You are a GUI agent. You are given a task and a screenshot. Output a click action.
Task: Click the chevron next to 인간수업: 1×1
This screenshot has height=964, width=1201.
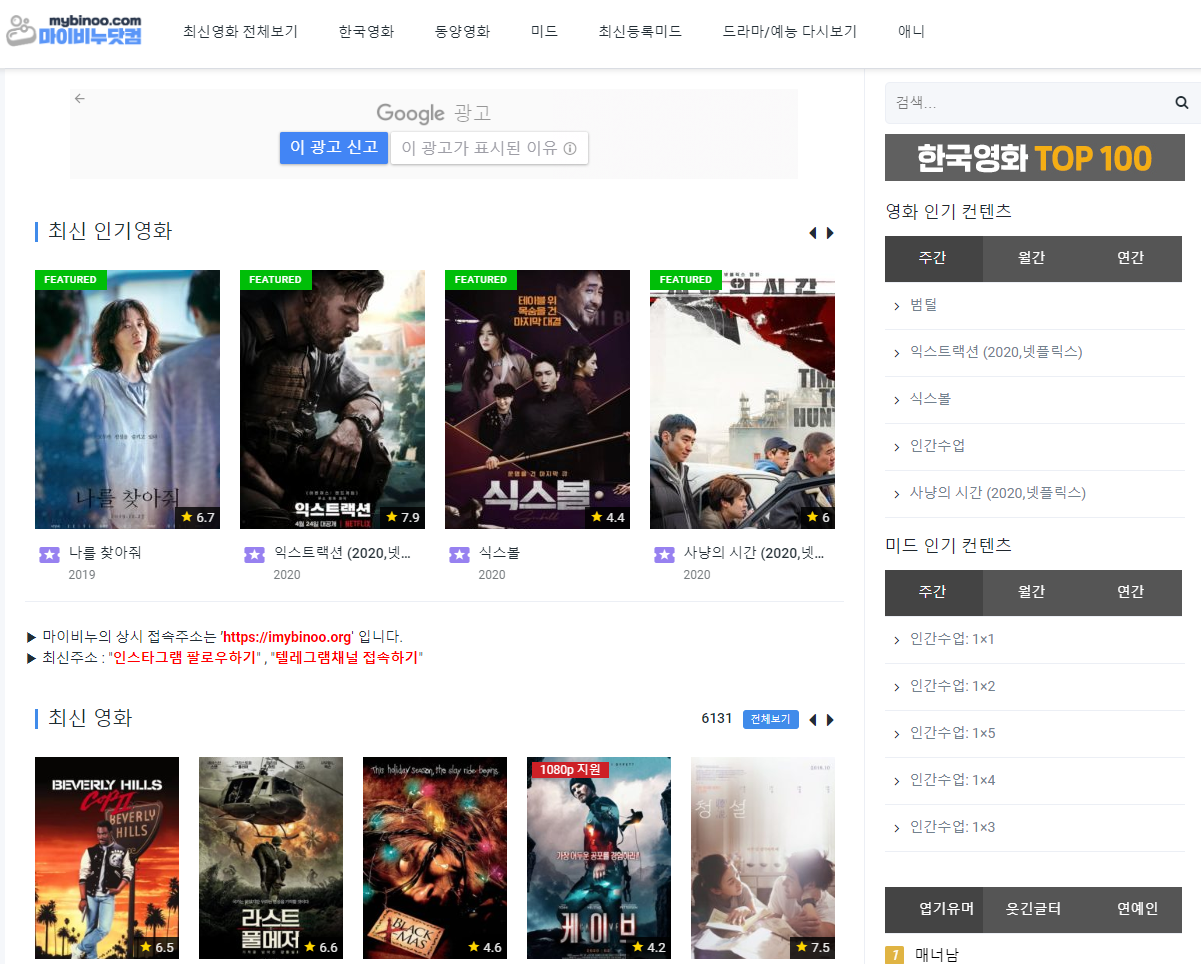point(897,640)
